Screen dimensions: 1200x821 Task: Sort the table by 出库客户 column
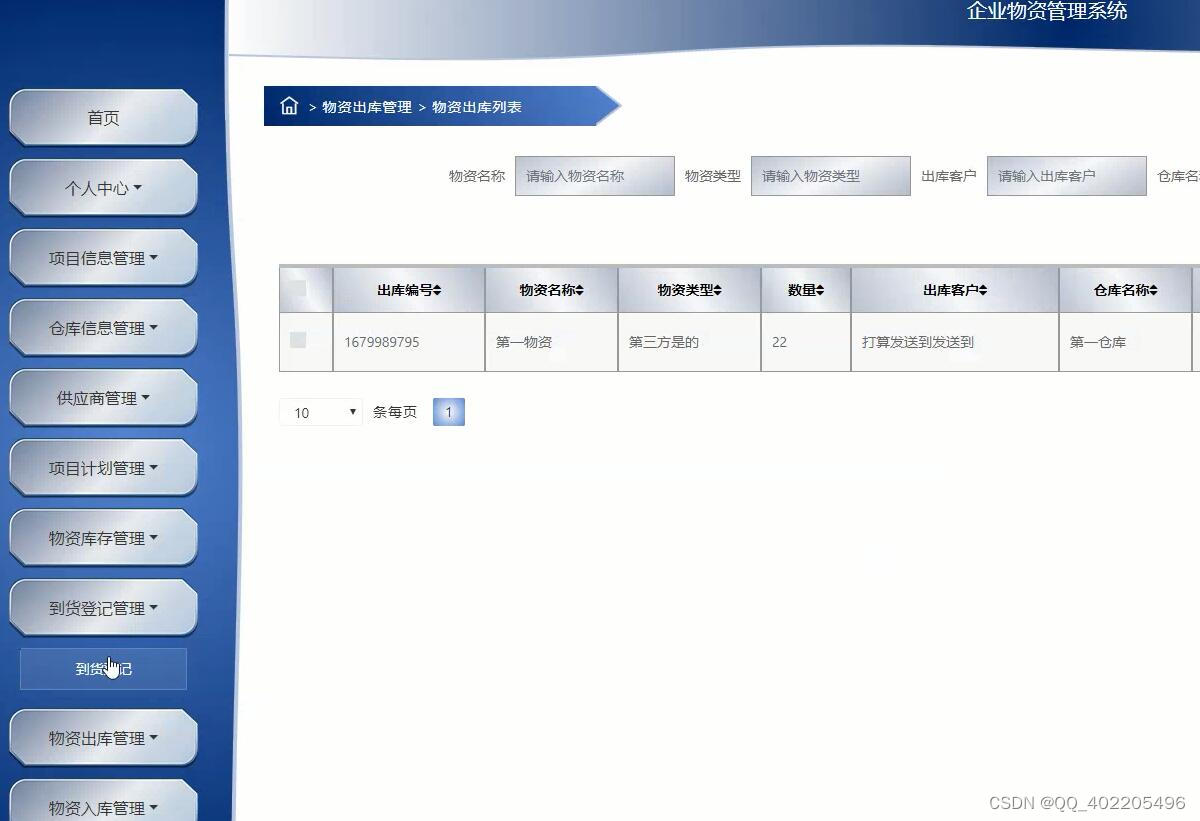953,289
